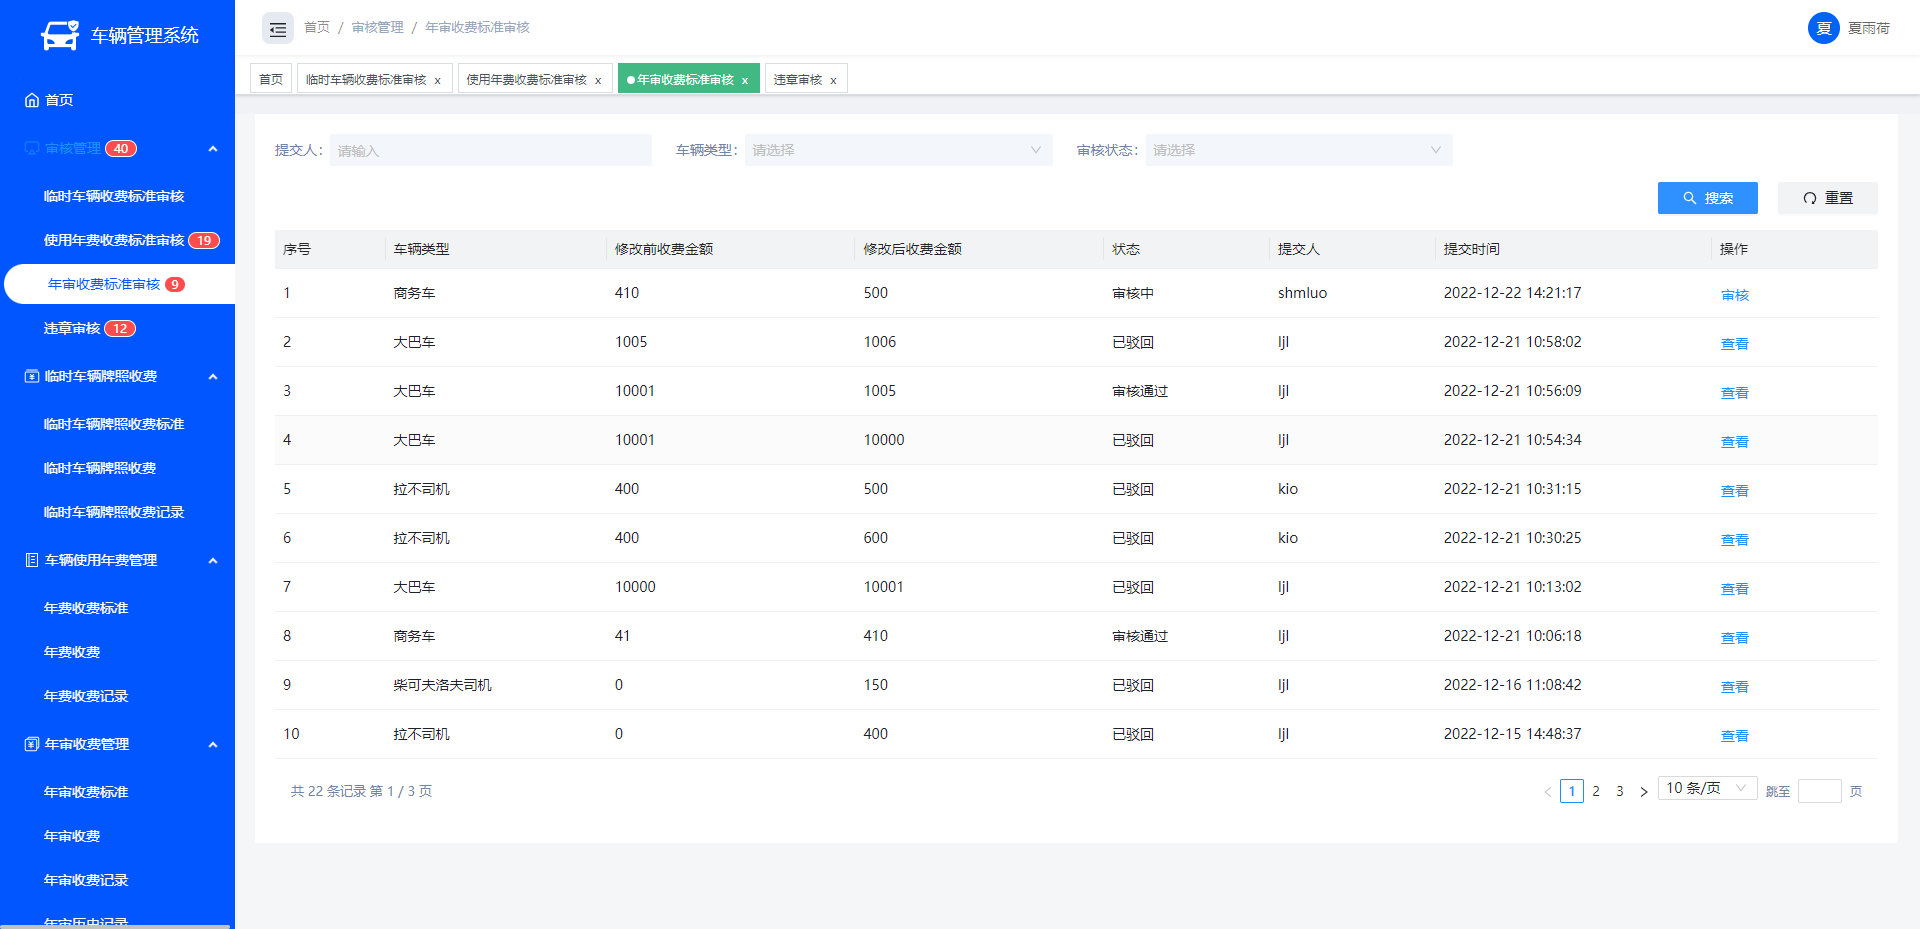
Task: Click the 重置 reset button
Action: (1827, 198)
